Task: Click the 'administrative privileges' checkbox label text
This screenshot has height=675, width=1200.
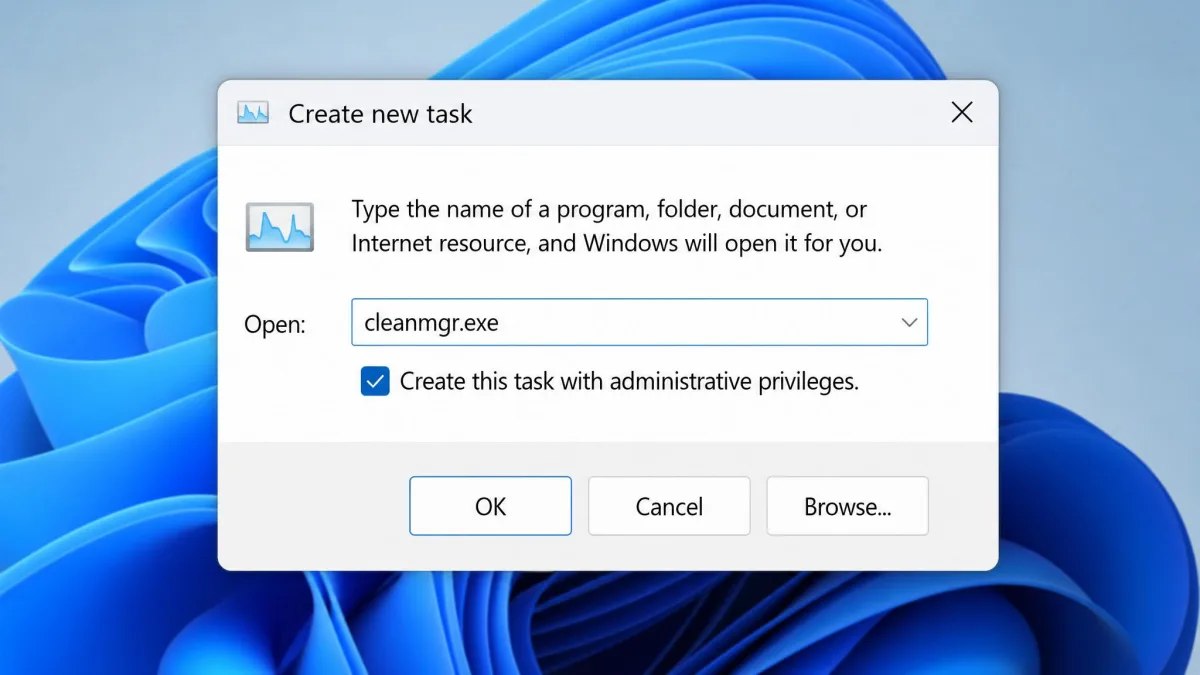Action: (629, 381)
